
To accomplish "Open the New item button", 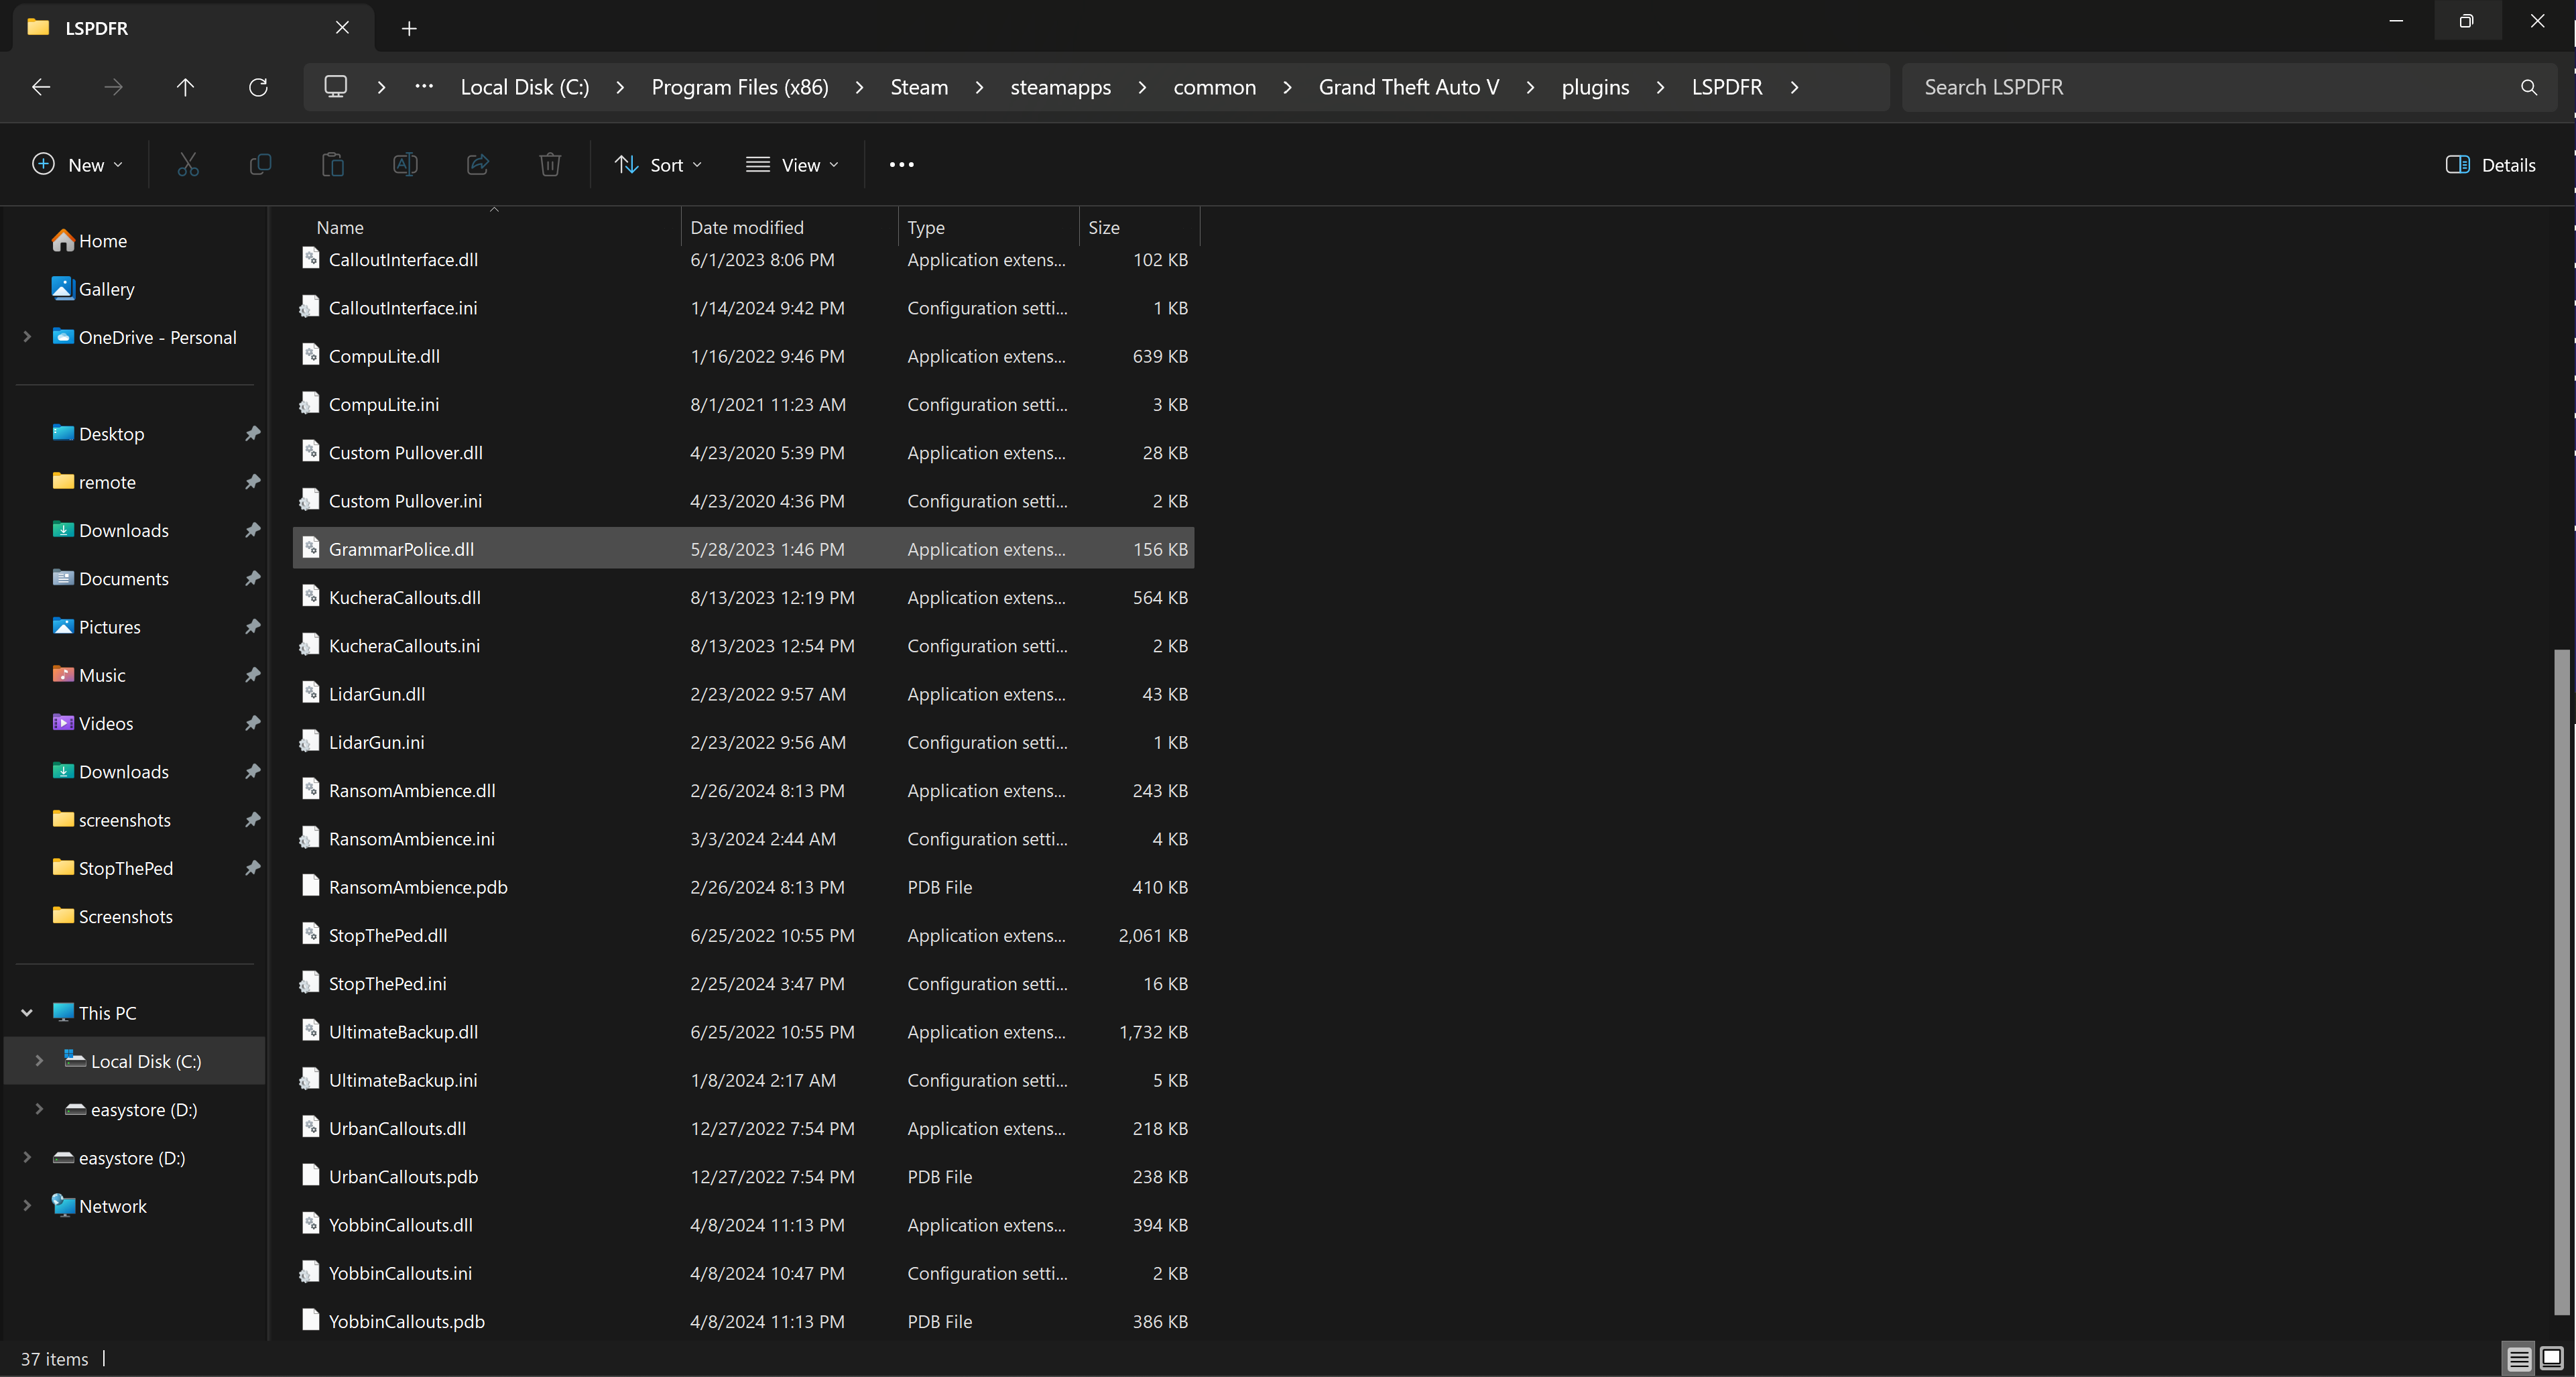I will click(x=77, y=165).
